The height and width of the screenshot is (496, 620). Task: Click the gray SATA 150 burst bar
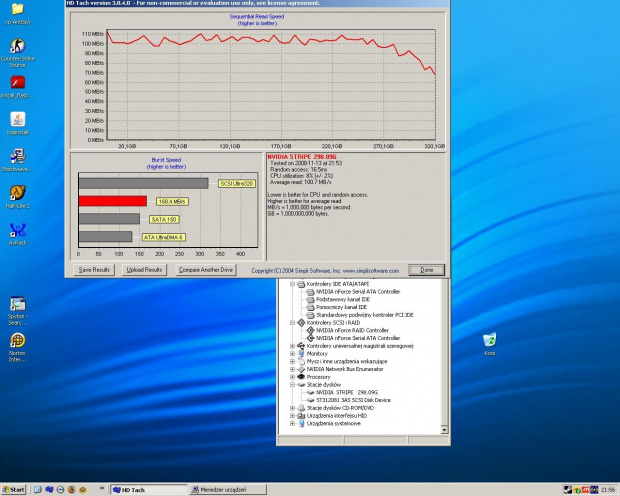(109, 219)
